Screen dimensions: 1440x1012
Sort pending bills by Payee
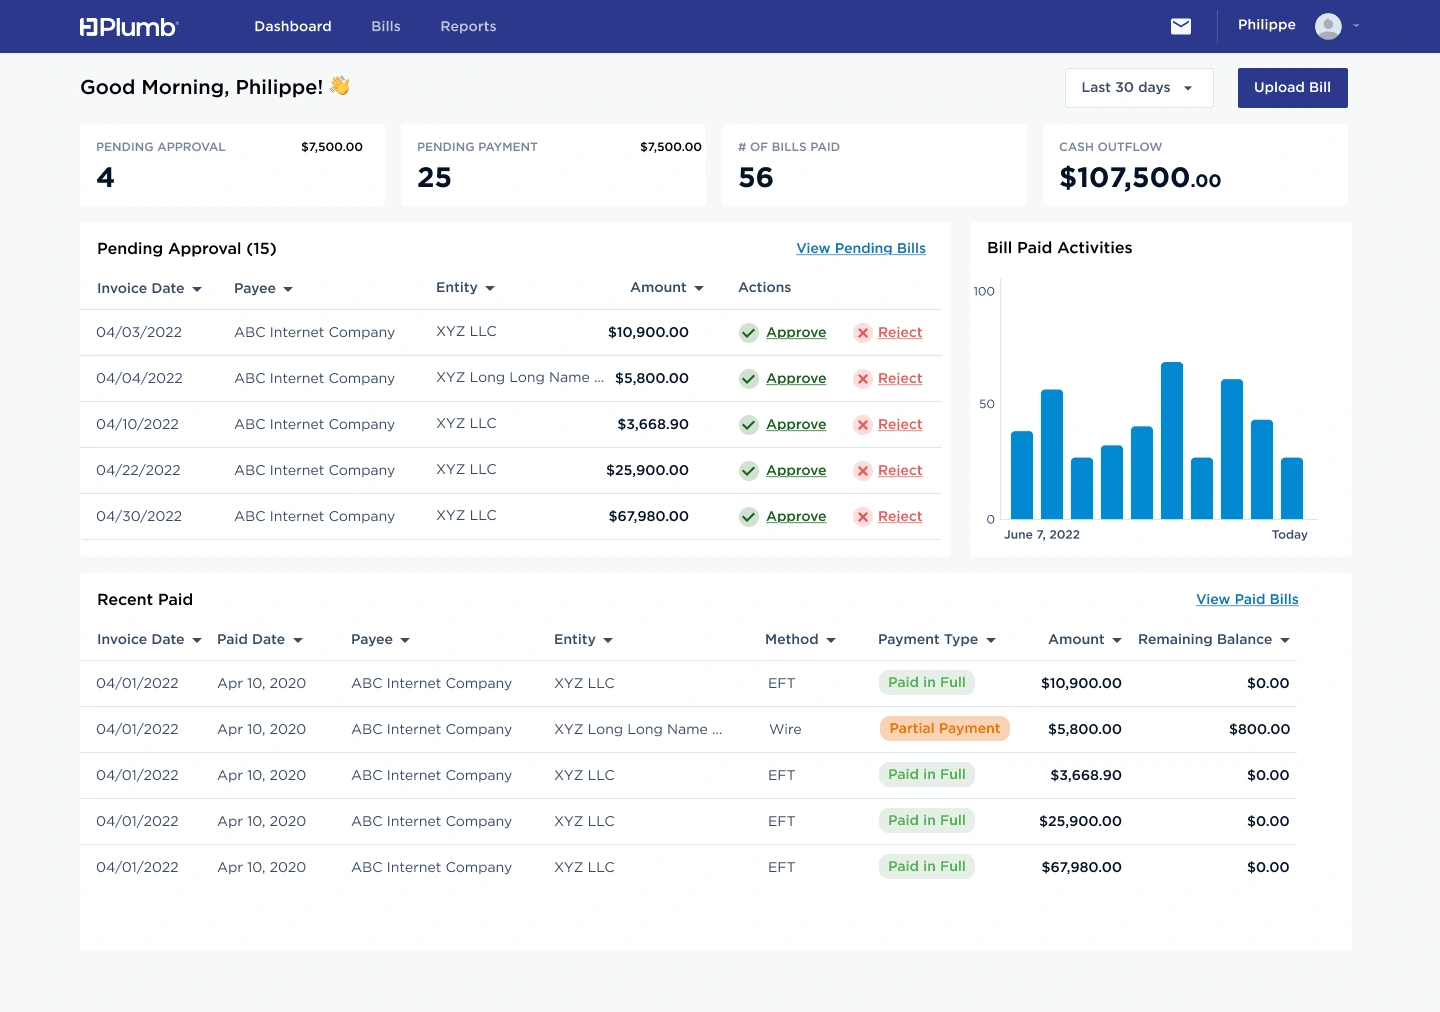(x=263, y=288)
